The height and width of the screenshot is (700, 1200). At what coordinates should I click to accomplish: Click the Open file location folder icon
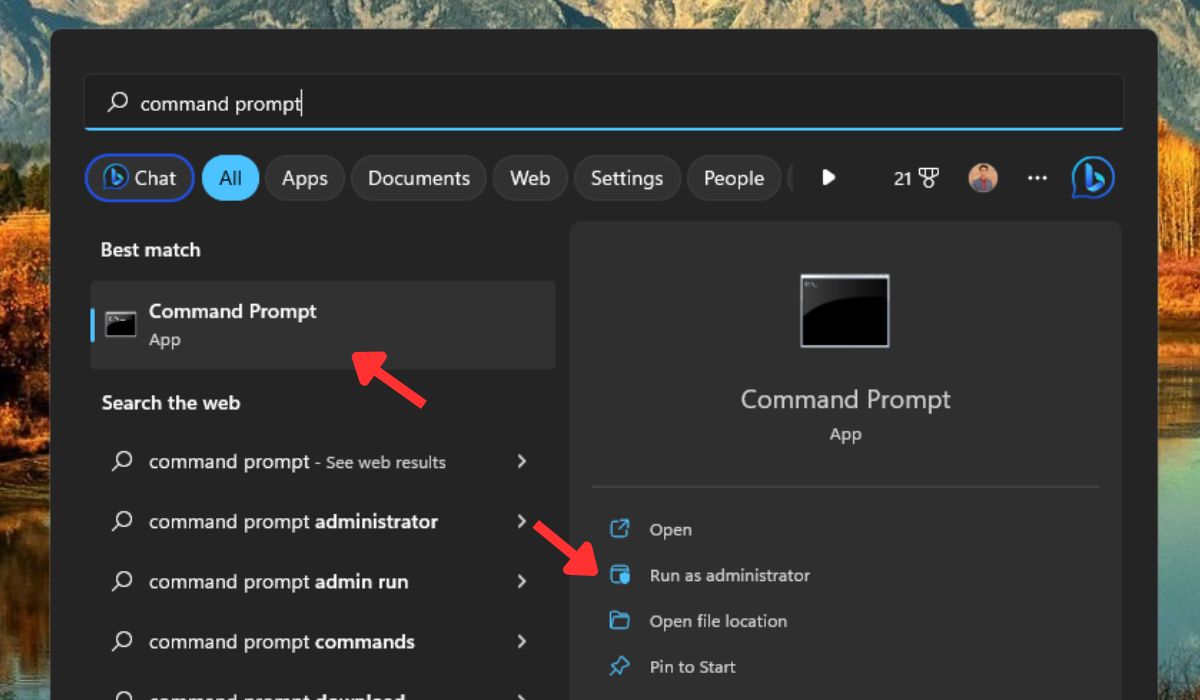[621, 621]
